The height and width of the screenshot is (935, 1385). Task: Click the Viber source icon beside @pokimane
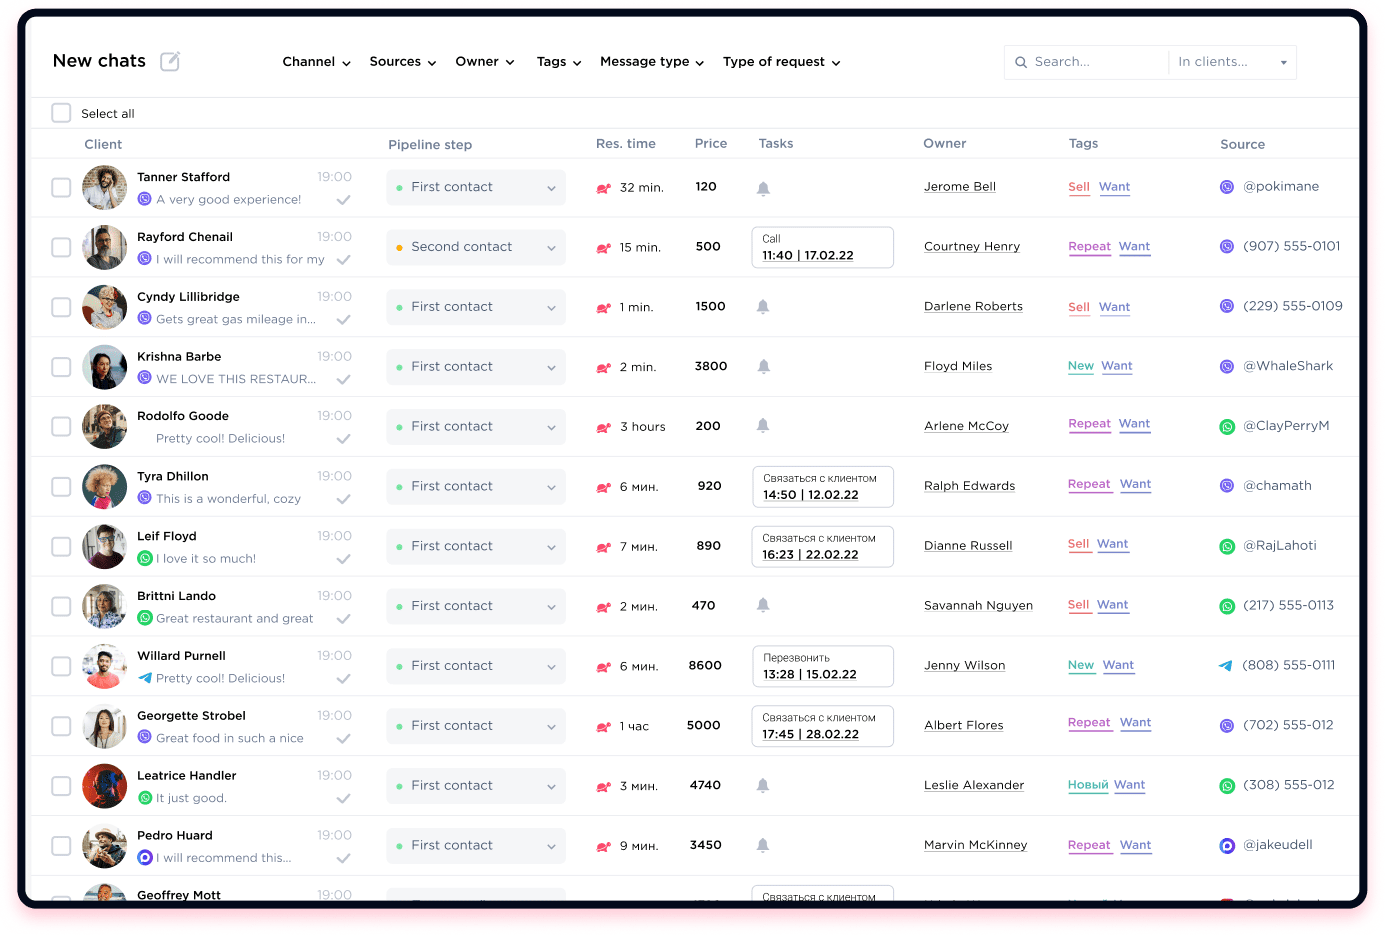pos(1227,187)
